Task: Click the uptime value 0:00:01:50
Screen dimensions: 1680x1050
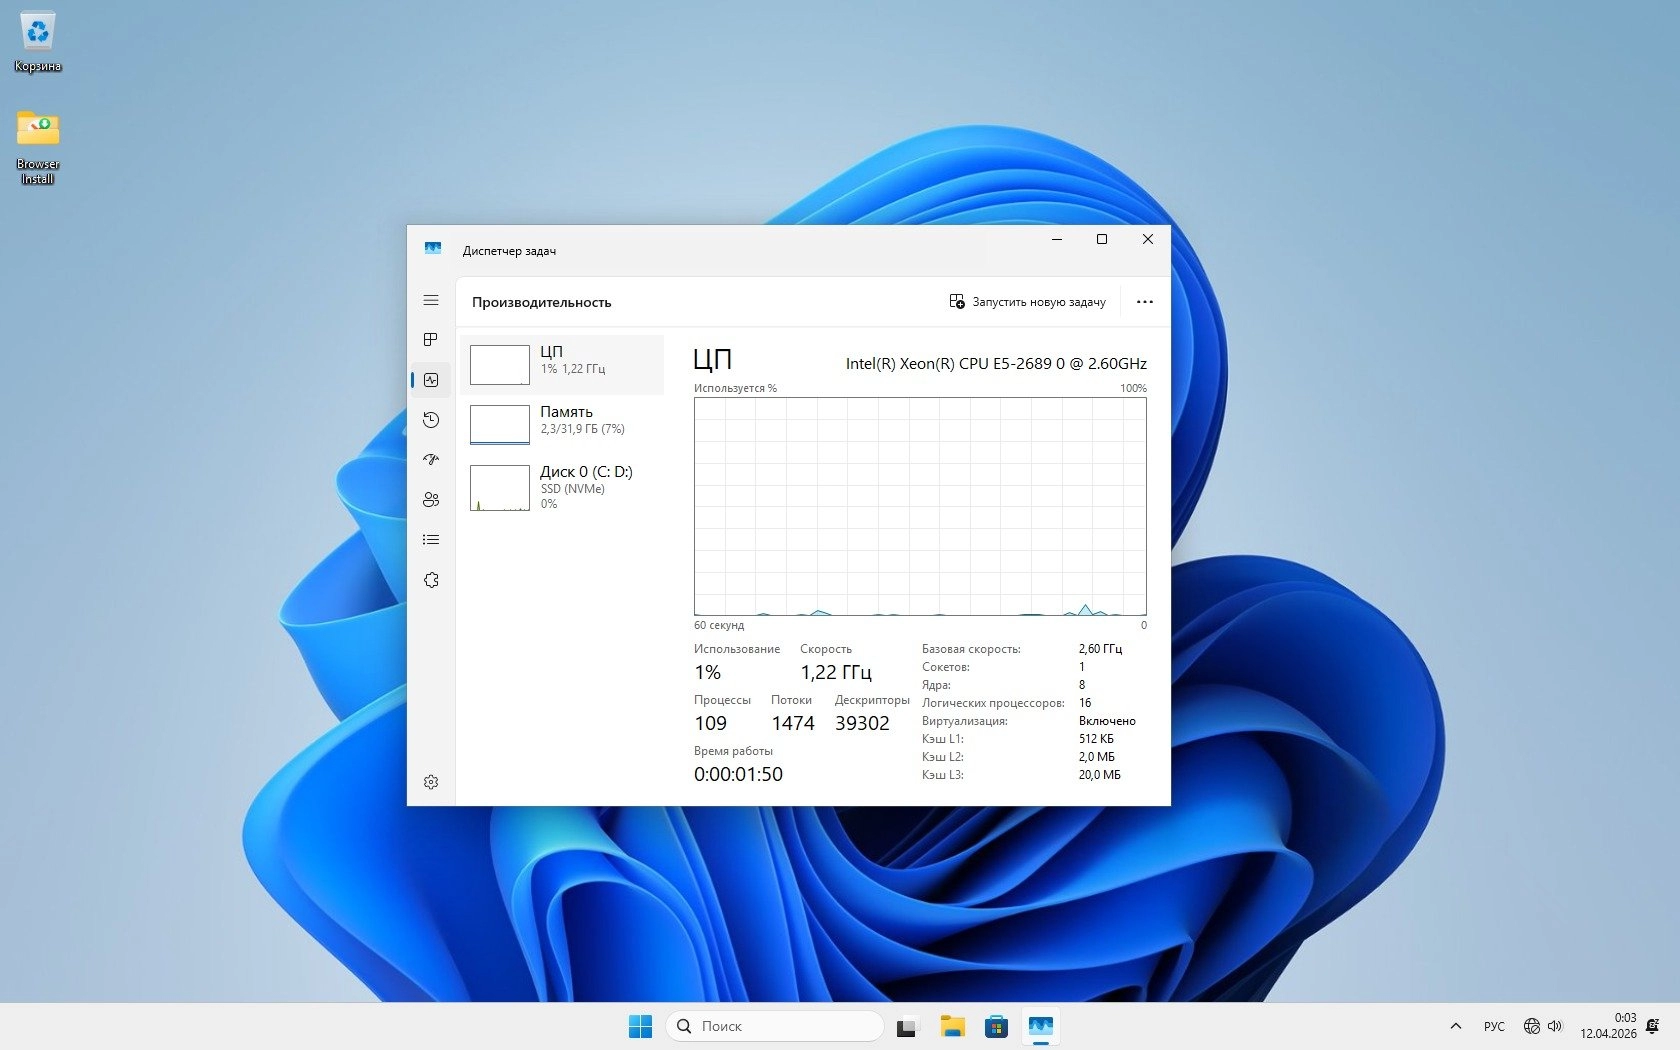Action: 739,775
